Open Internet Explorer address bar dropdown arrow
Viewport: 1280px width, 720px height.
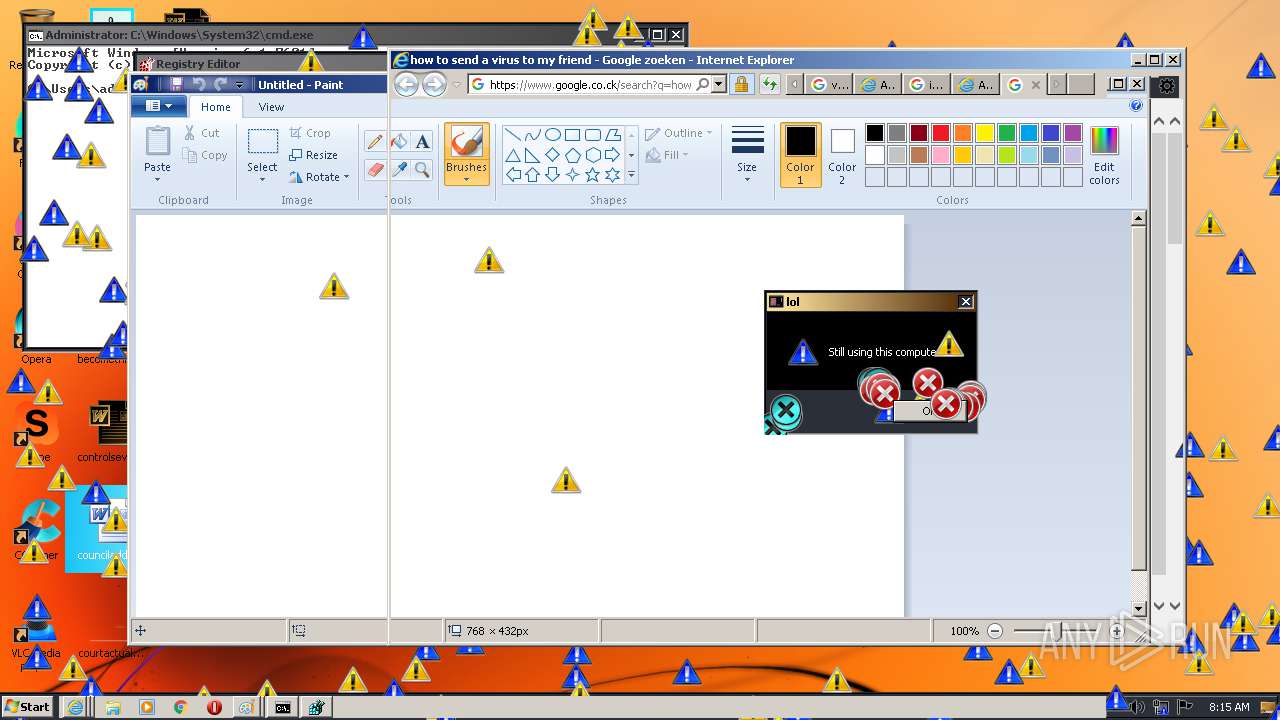pyautogui.click(x=719, y=85)
